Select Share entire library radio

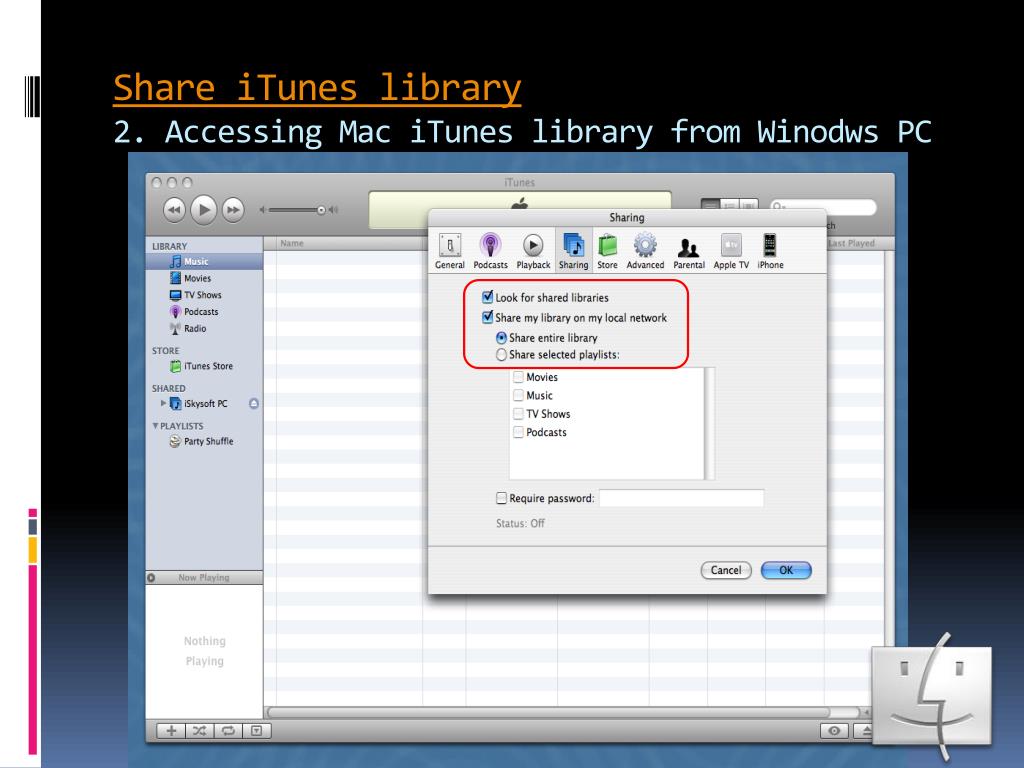[x=501, y=338]
